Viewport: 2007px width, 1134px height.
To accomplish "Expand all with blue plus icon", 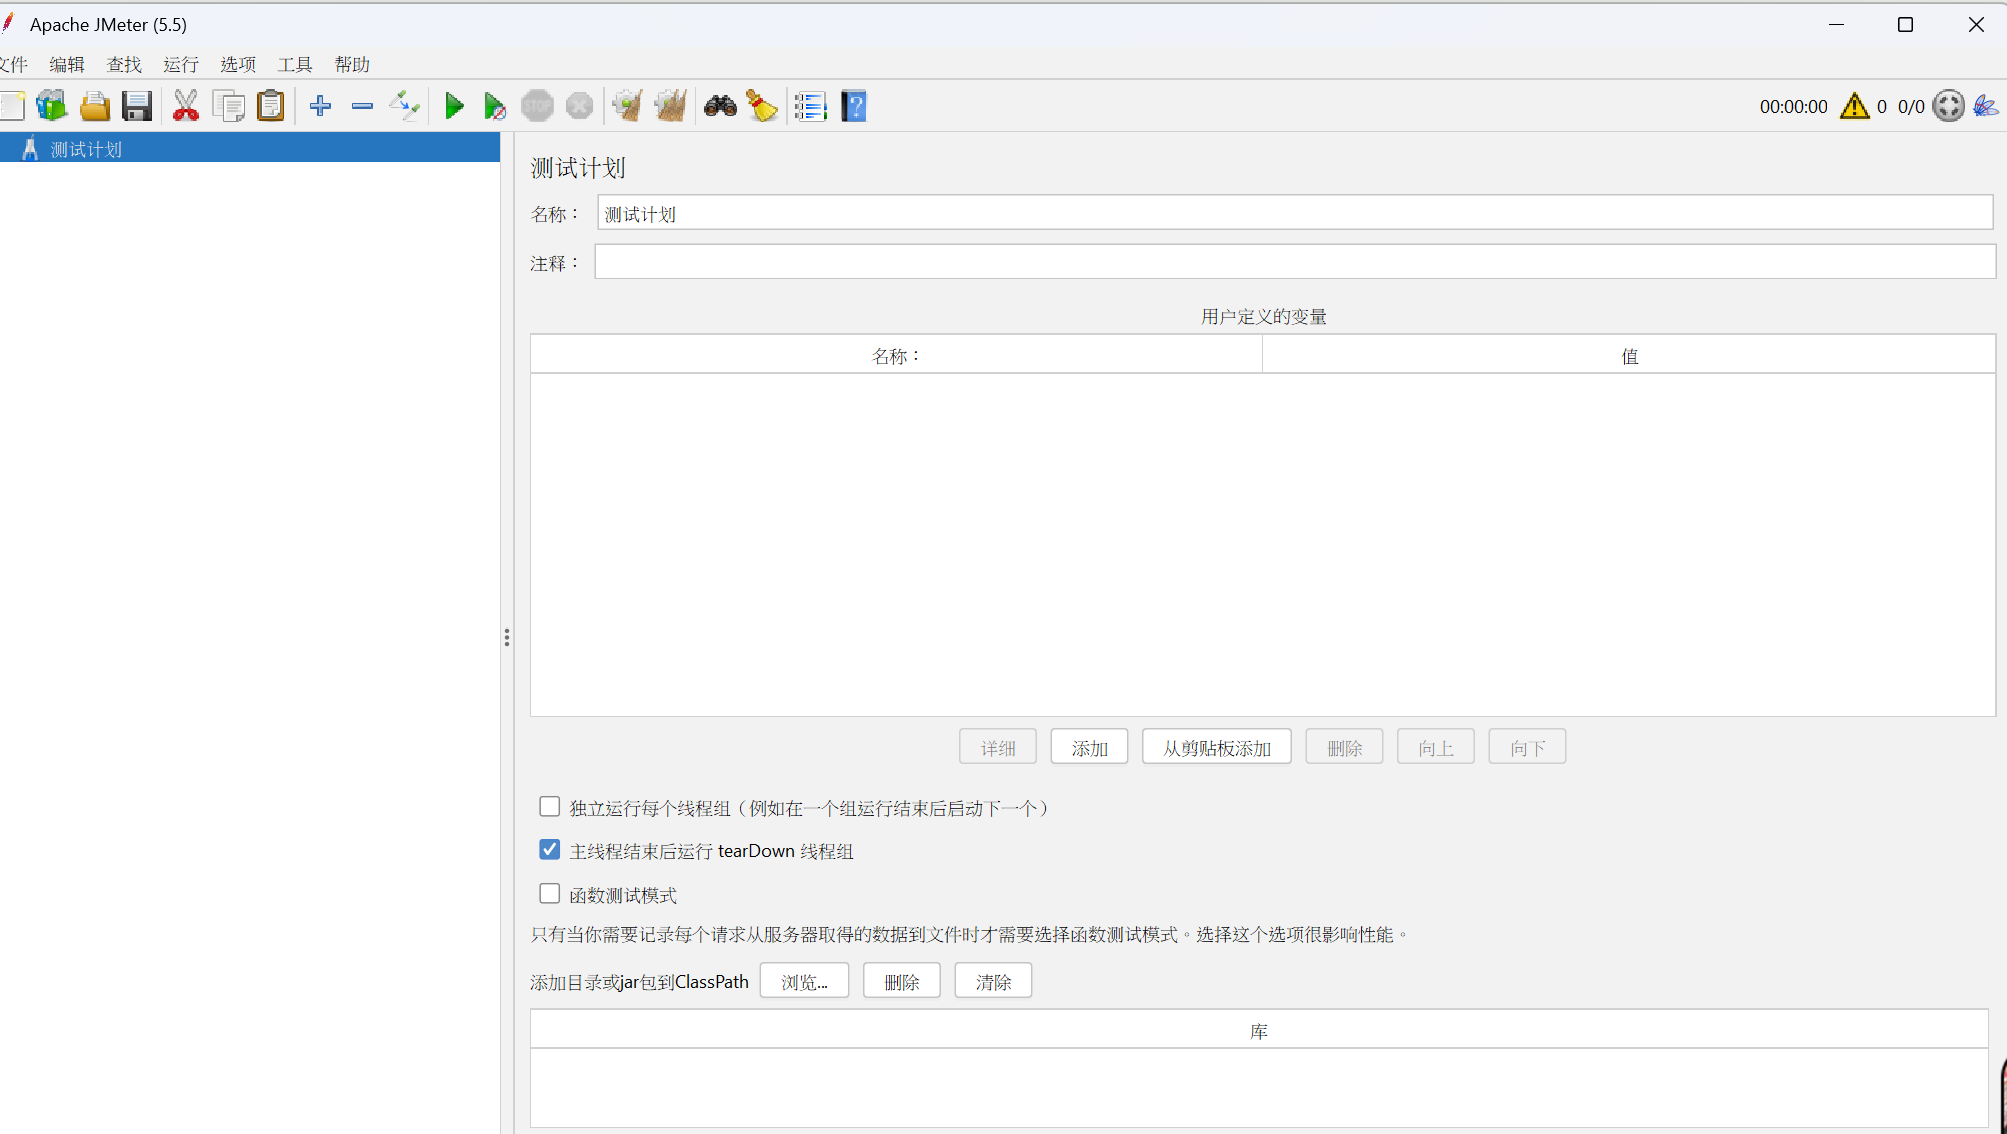I will 320,106.
